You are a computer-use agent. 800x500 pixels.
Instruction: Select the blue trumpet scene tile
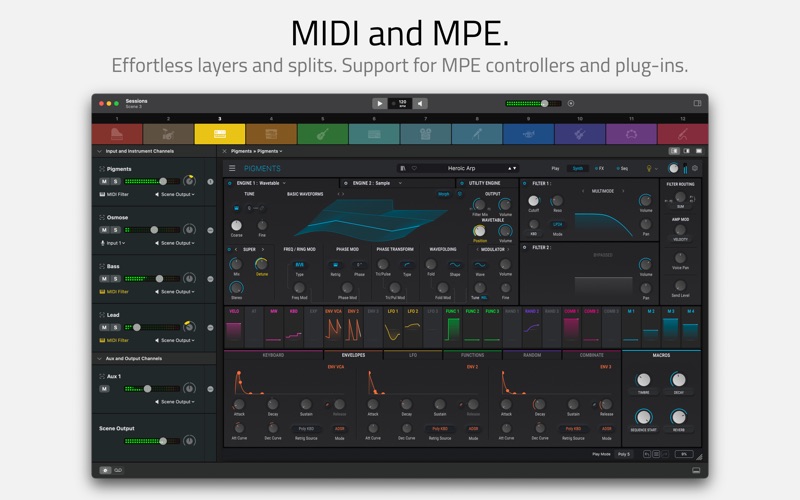pyautogui.click(x=529, y=134)
